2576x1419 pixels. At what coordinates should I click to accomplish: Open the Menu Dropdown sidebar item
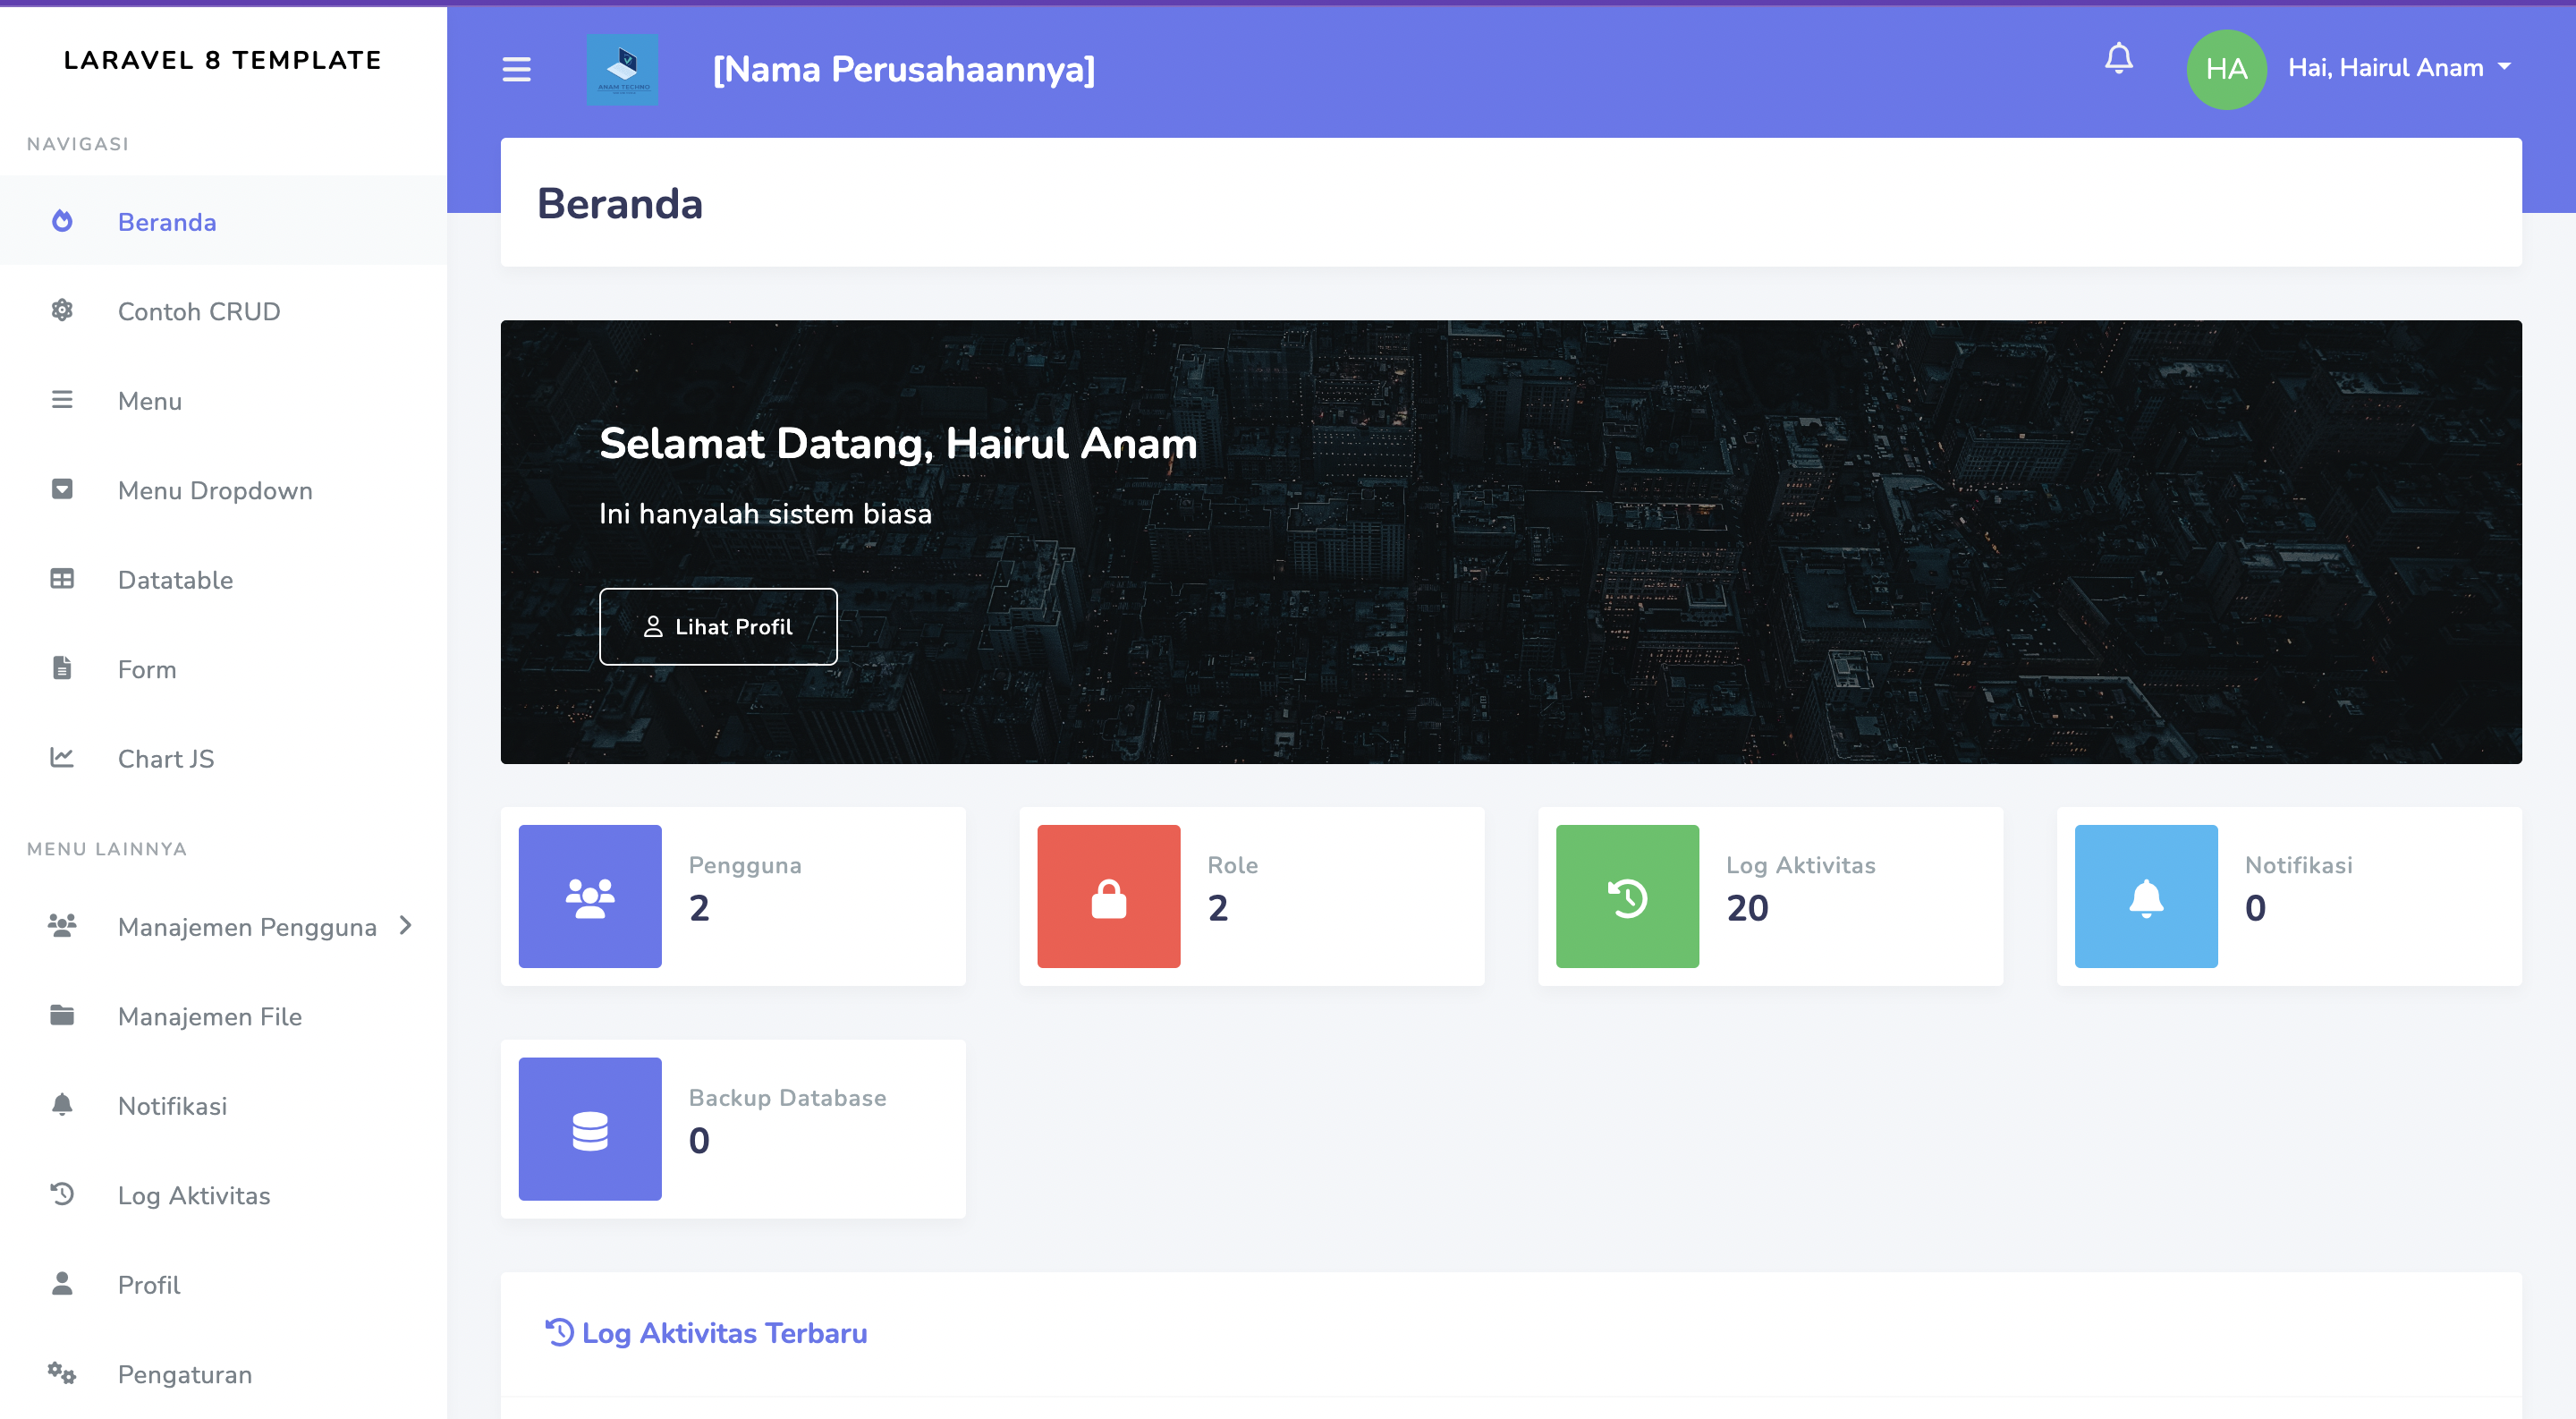214,490
